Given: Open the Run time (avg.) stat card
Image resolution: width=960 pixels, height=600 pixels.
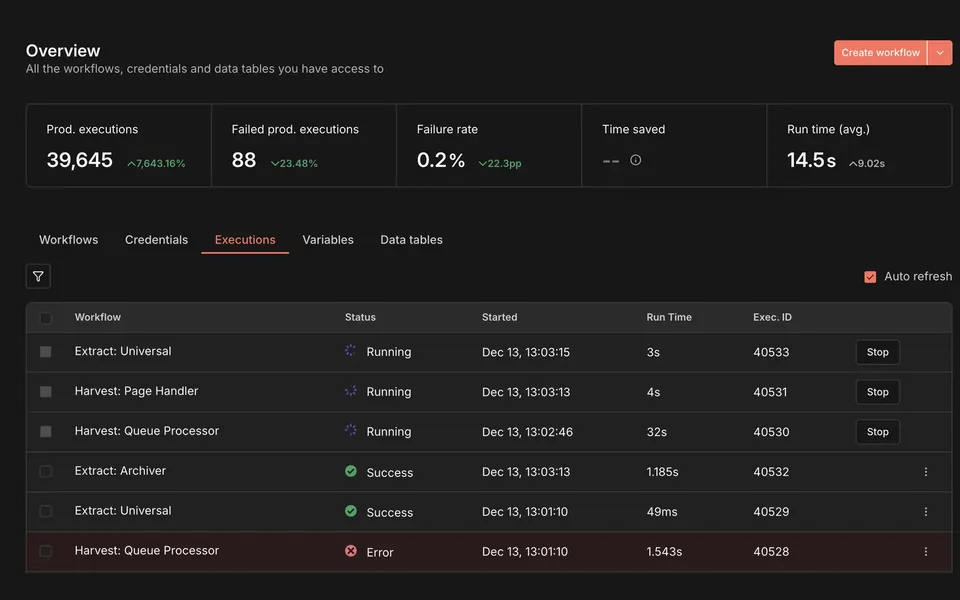Looking at the screenshot, I should (859, 145).
